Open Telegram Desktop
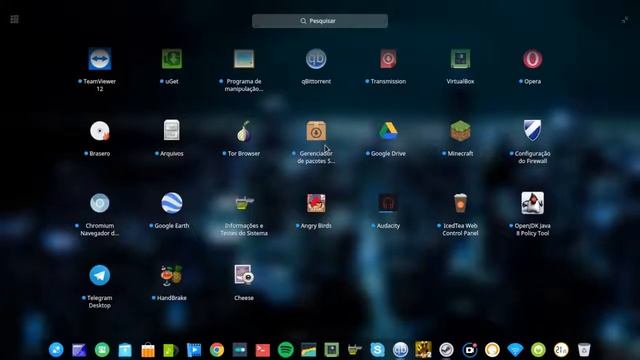The width and height of the screenshot is (640, 360). [x=100, y=276]
